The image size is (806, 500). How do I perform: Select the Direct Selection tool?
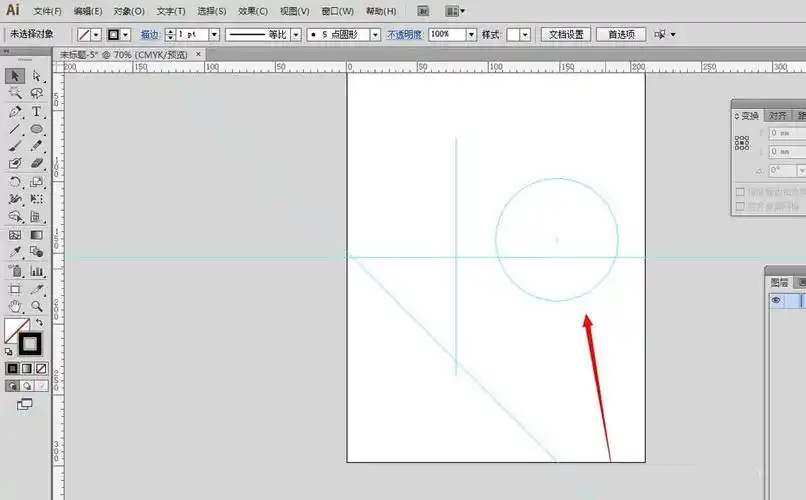pyautogui.click(x=37, y=76)
